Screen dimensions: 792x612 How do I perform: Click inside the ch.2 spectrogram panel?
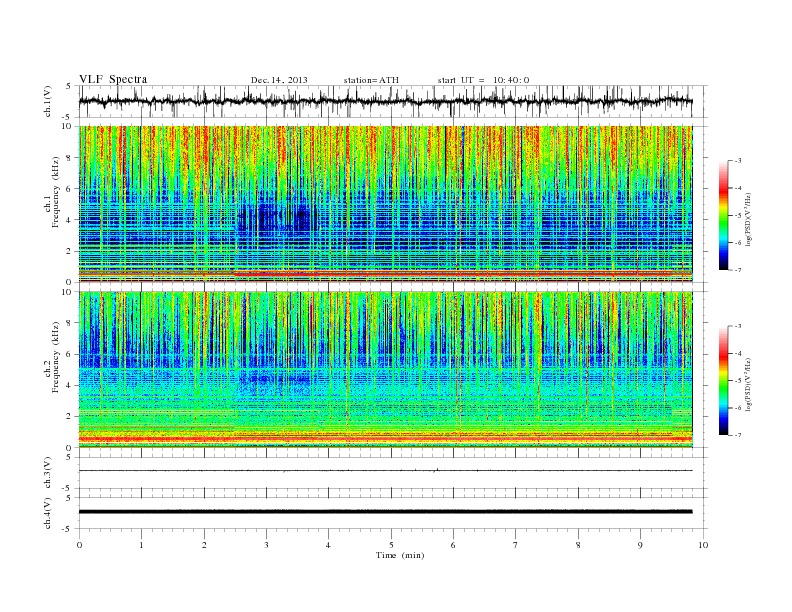pyautogui.click(x=385, y=370)
